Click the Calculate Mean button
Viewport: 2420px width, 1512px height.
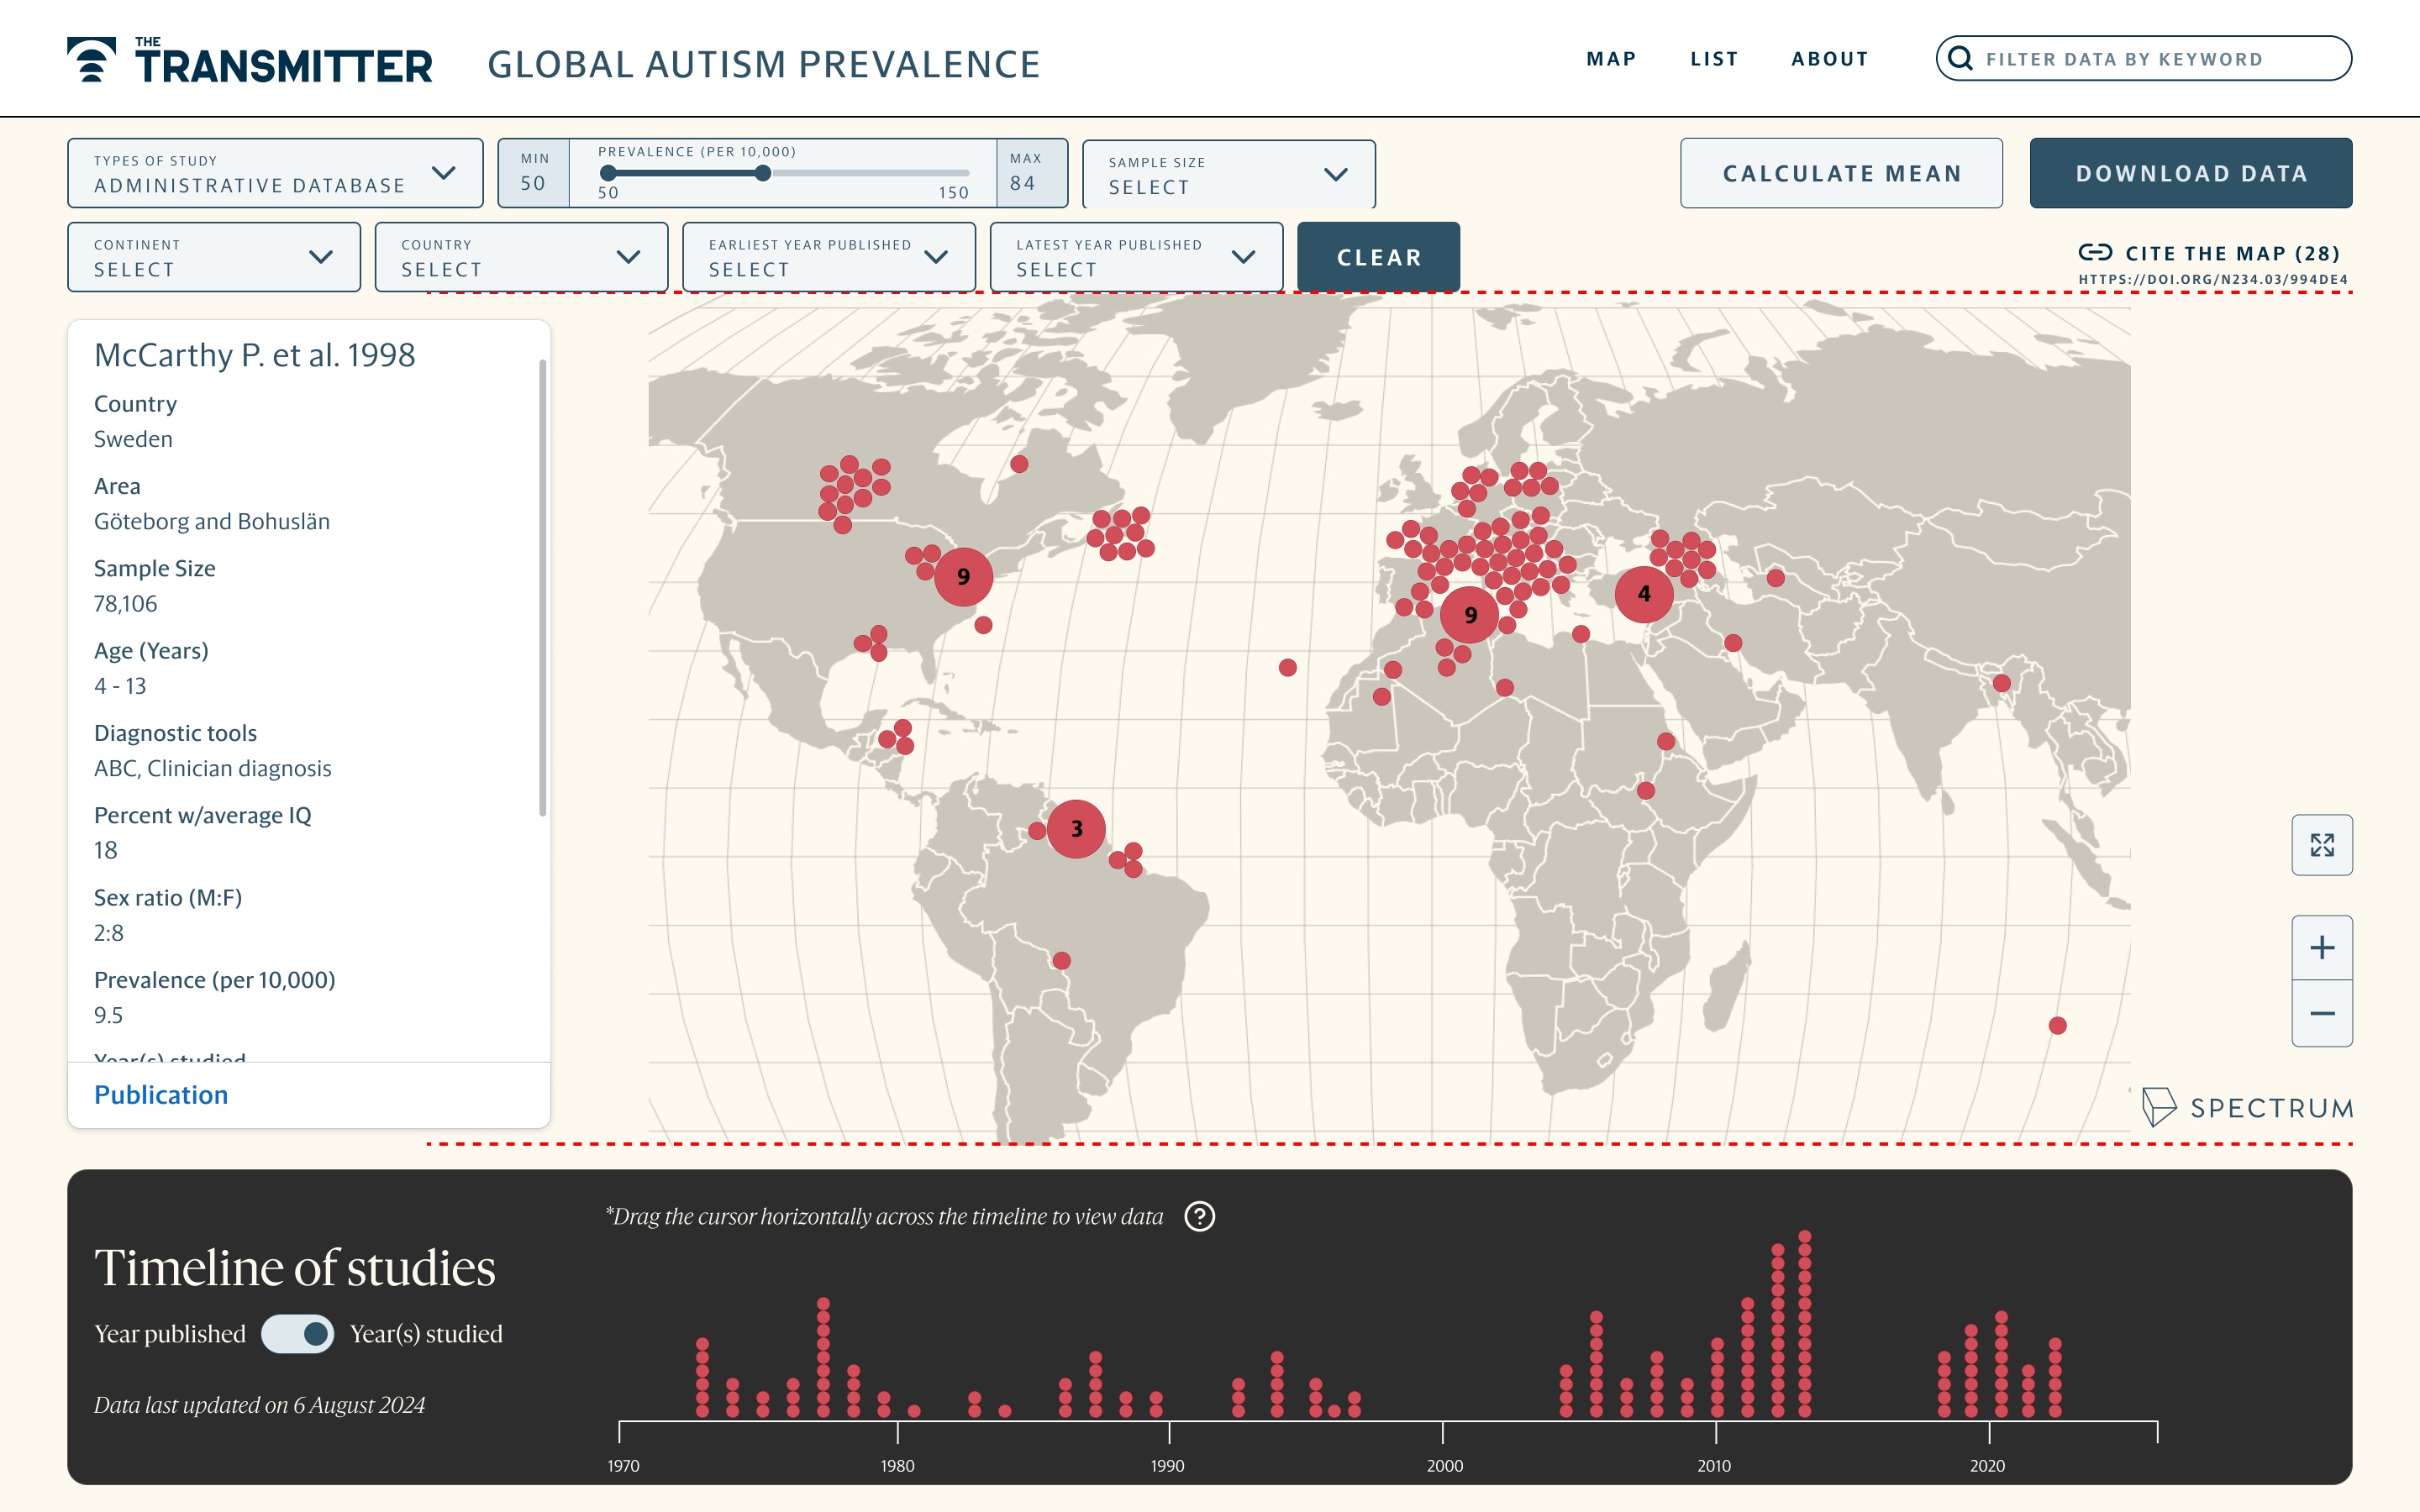pos(1841,173)
